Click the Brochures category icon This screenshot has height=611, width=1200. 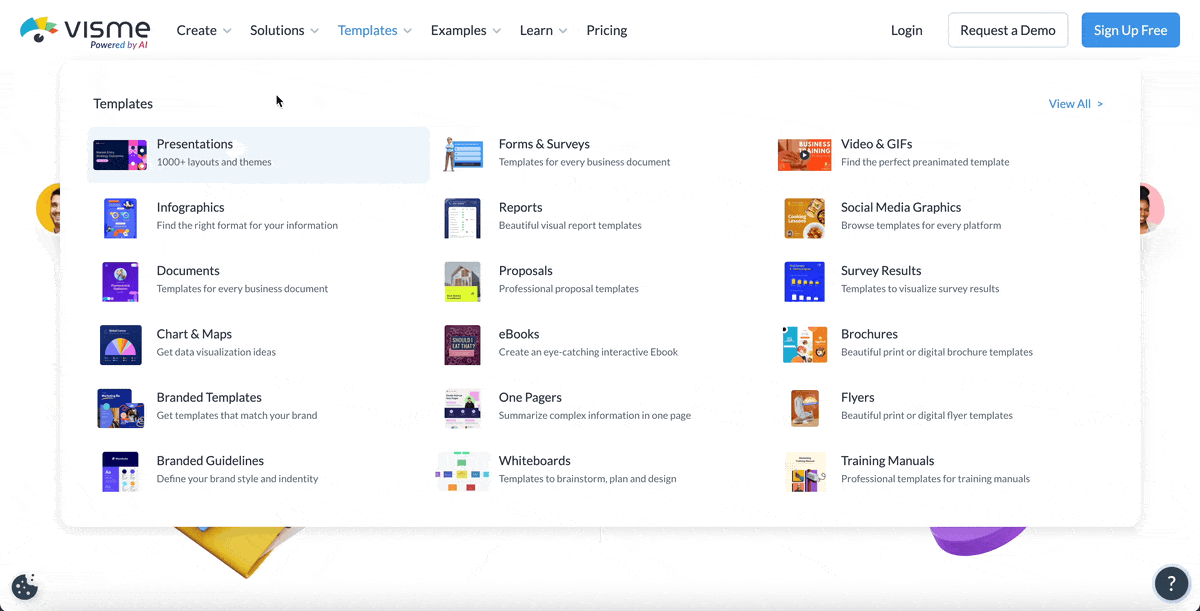pyautogui.click(x=804, y=344)
